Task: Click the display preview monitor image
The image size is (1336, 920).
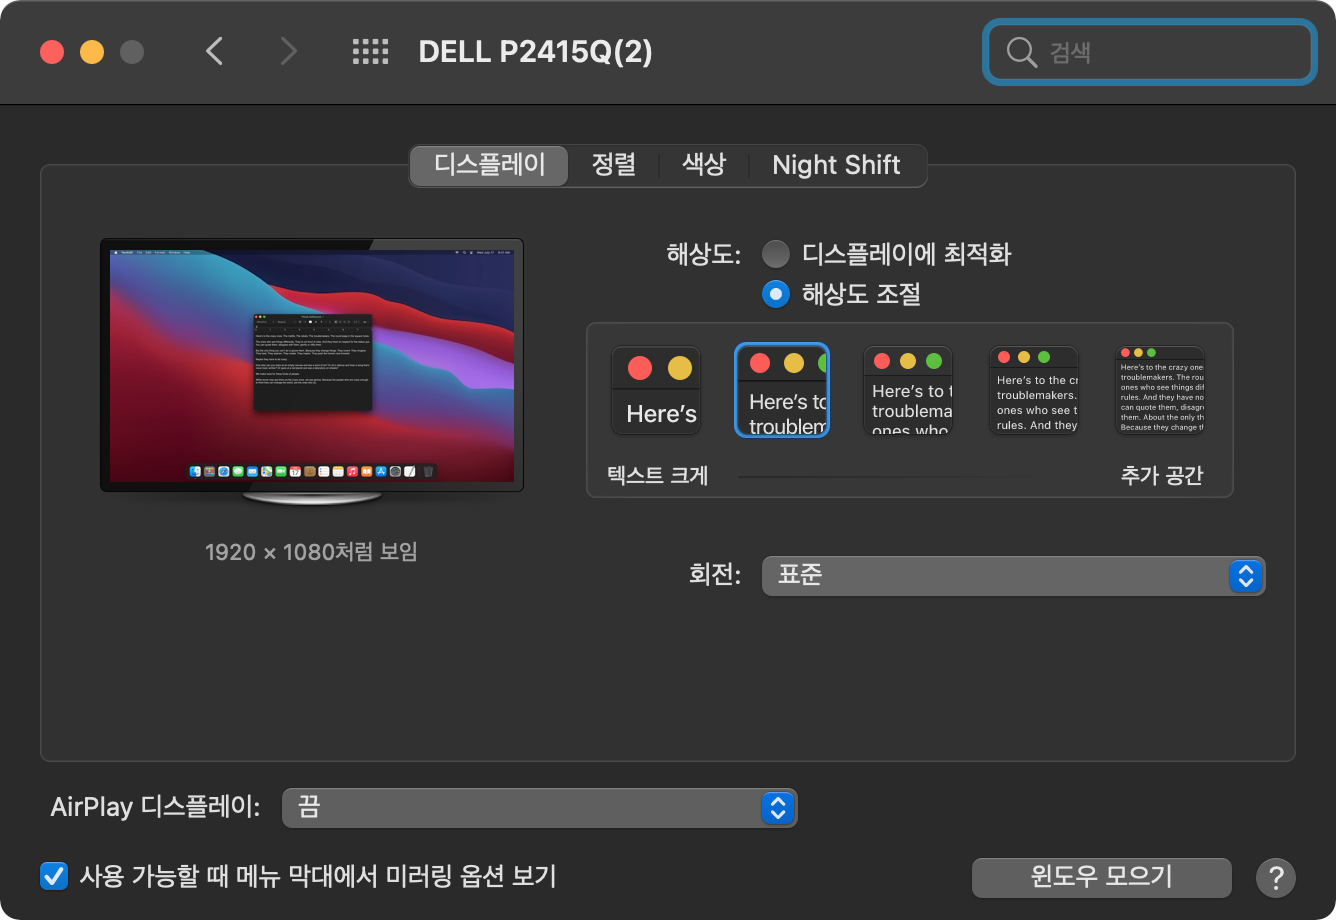Action: 312,371
